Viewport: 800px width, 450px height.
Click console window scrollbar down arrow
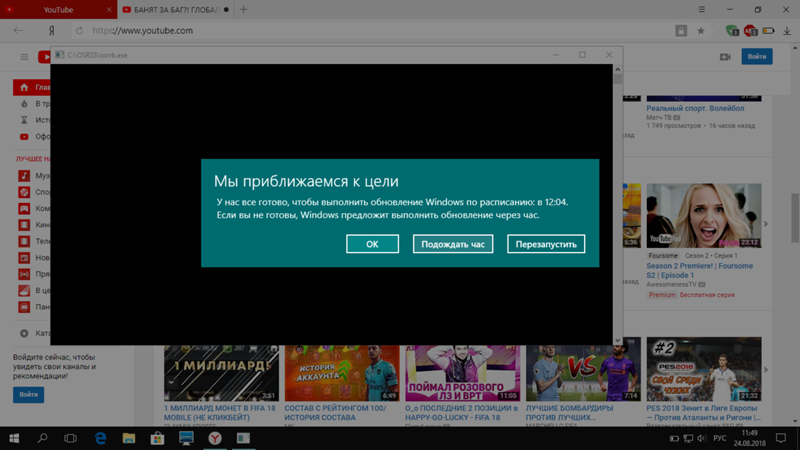[617, 340]
